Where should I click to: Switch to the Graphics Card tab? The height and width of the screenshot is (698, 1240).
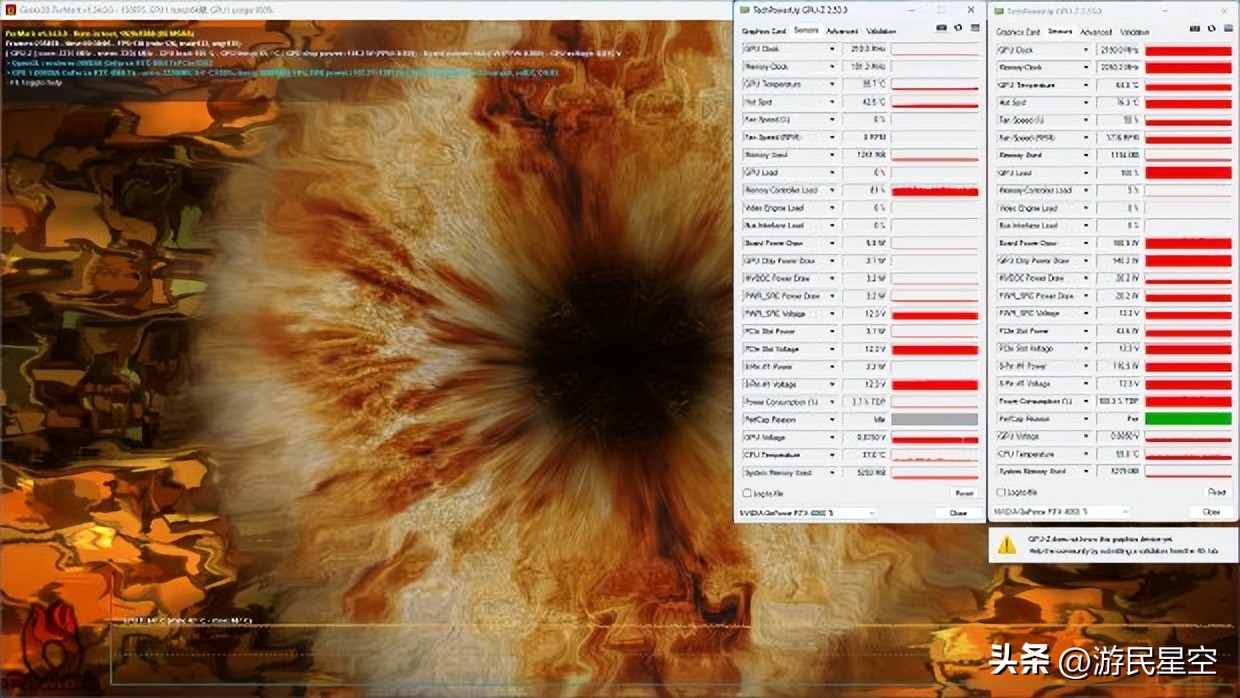(765, 31)
